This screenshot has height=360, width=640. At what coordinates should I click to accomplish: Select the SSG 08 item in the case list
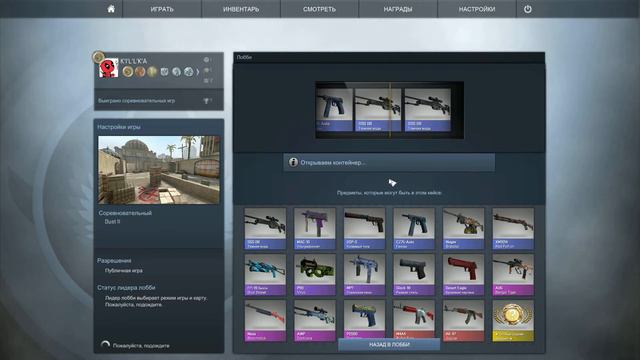265,229
